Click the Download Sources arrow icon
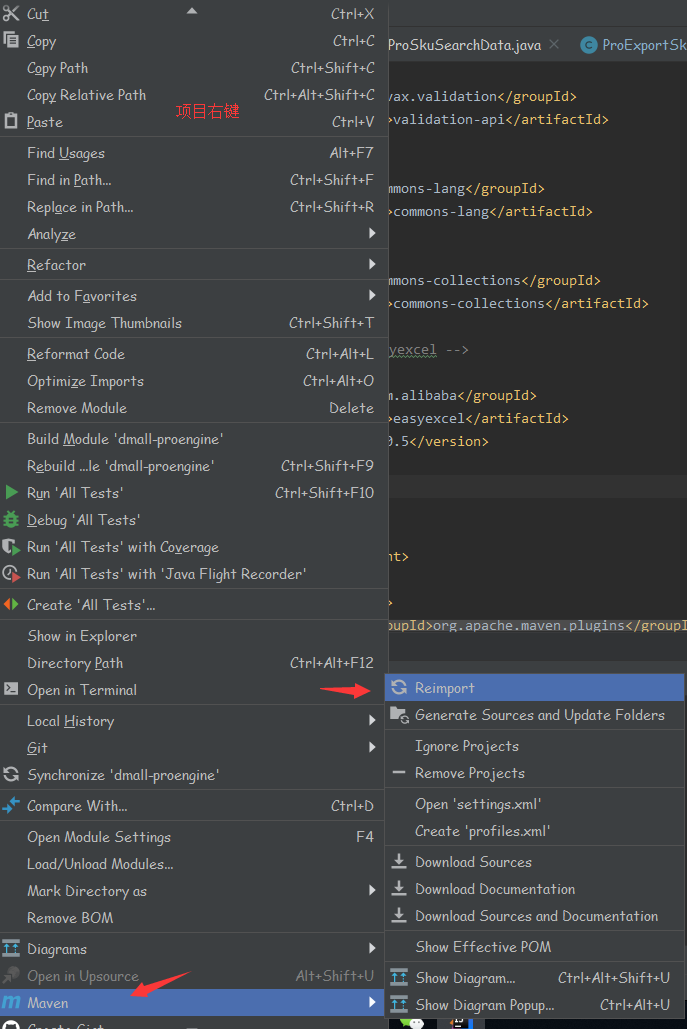 click(x=399, y=862)
